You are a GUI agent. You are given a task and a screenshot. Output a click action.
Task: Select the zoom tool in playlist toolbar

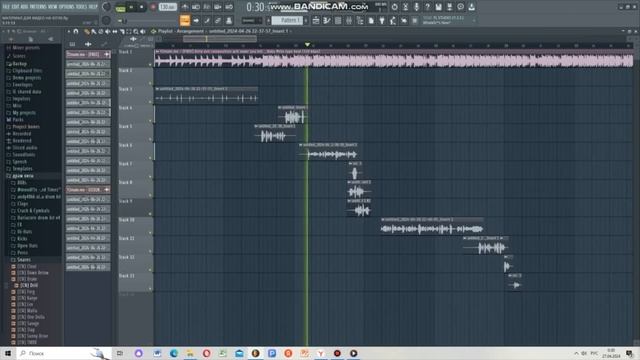[136, 31]
